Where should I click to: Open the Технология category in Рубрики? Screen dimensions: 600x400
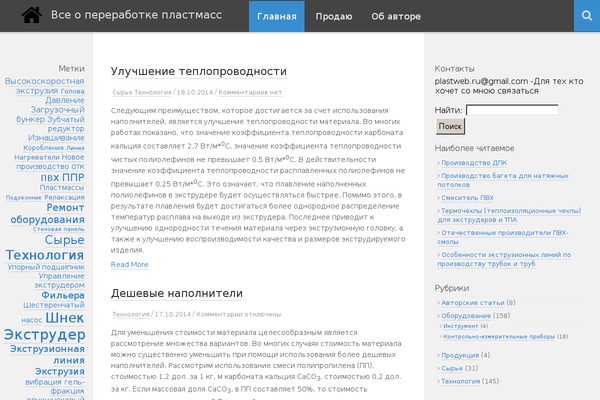coord(460,381)
